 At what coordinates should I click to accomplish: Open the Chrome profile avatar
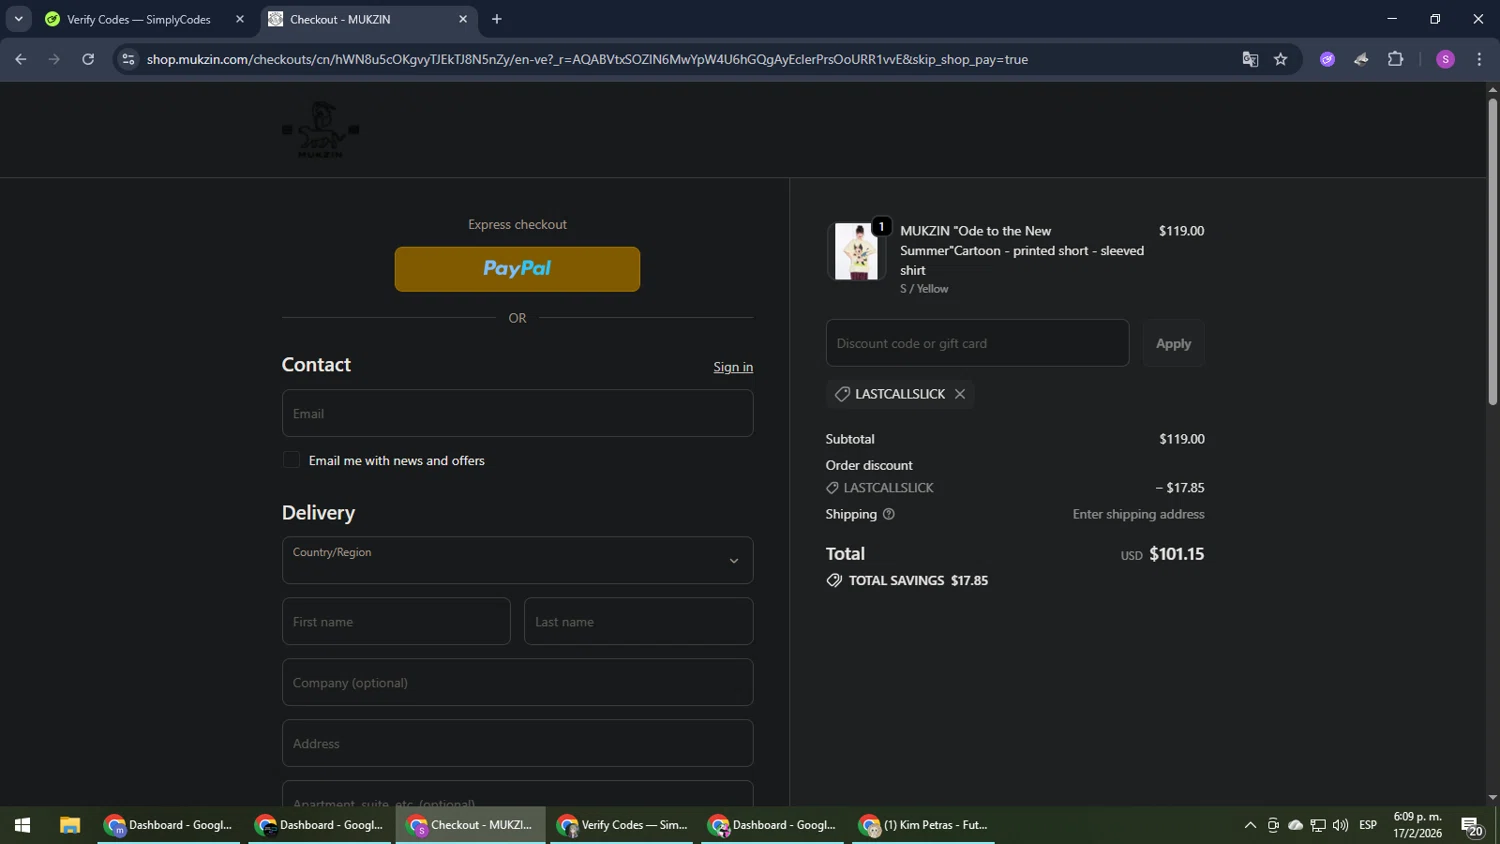tap(1445, 59)
